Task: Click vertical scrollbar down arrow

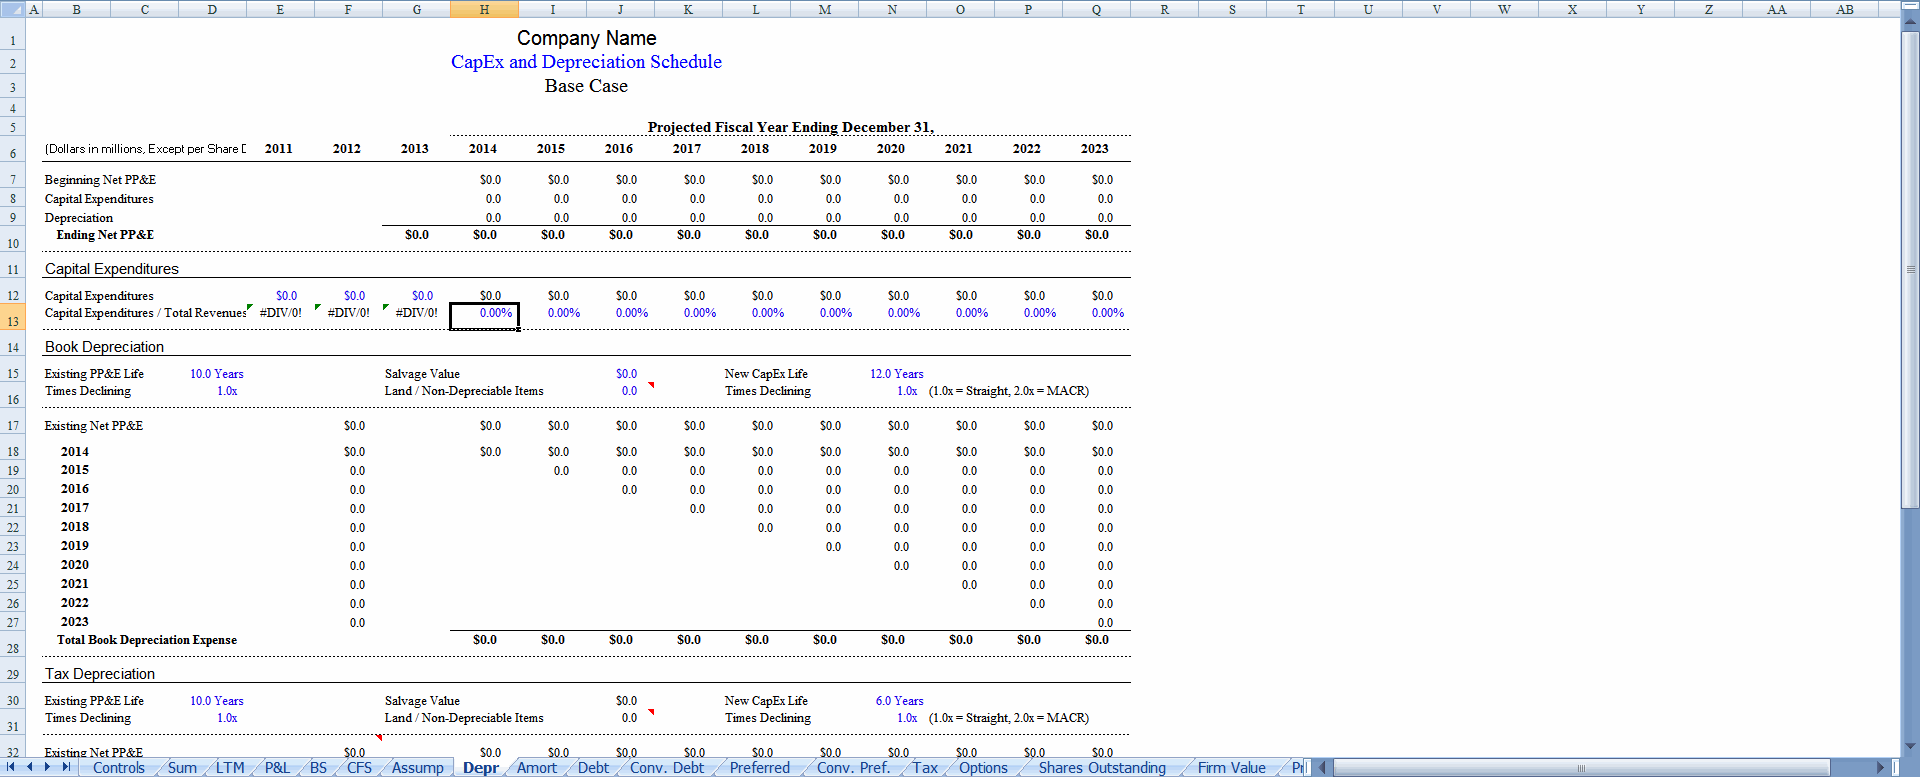Action: [x=1910, y=746]
